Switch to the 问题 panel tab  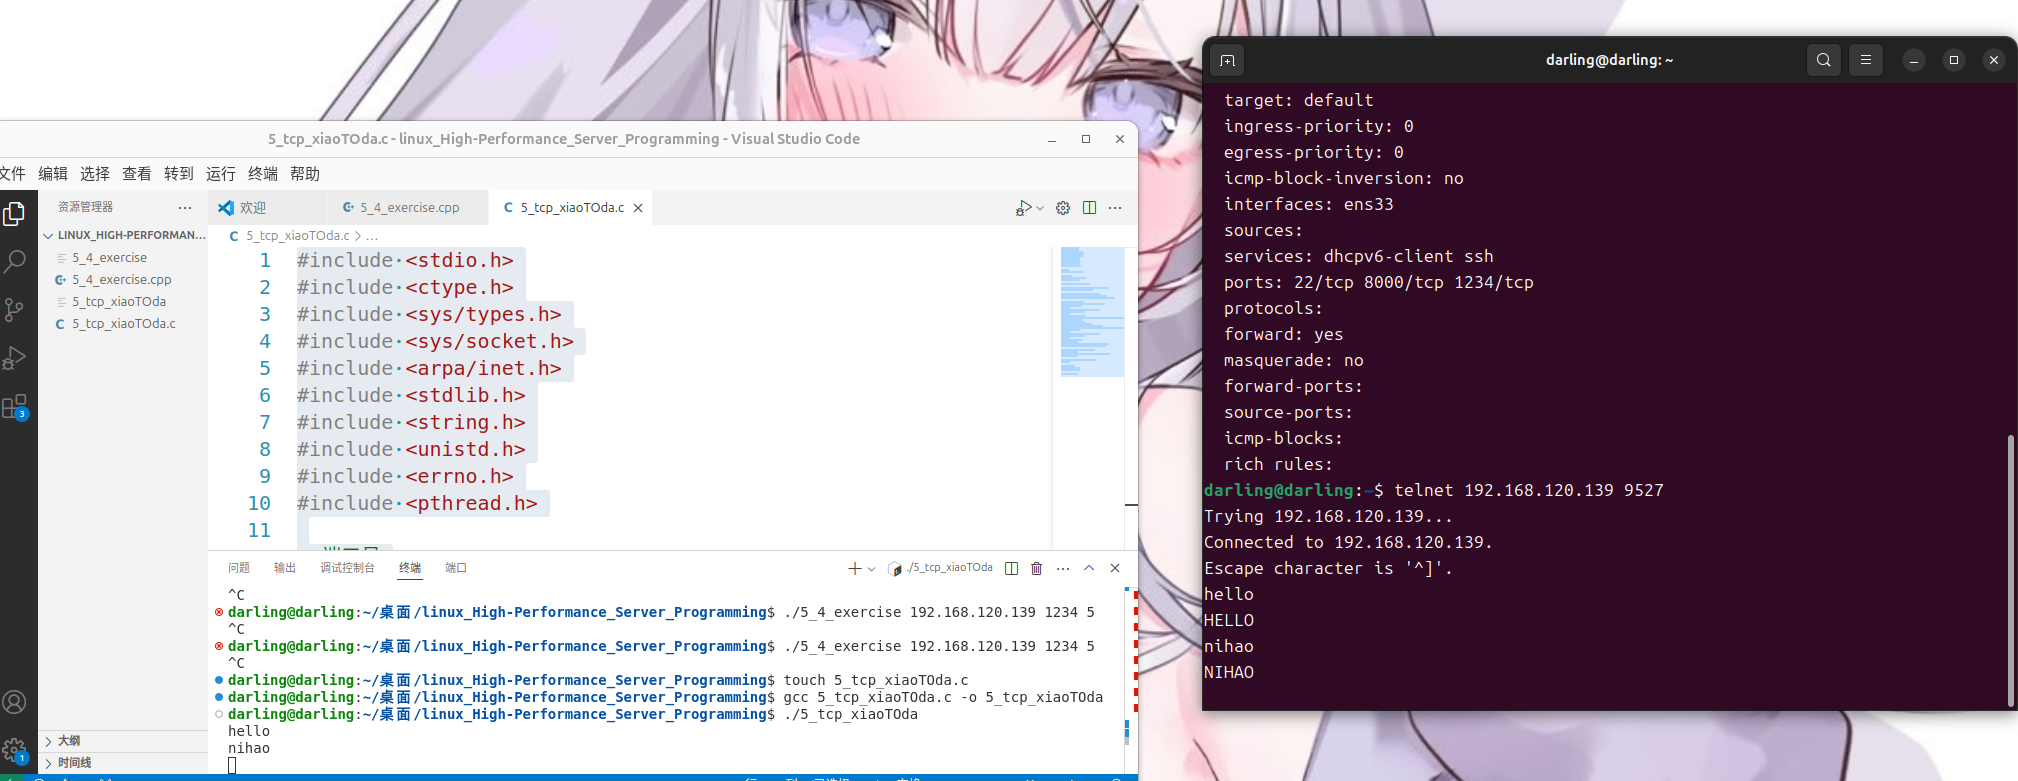239,568
